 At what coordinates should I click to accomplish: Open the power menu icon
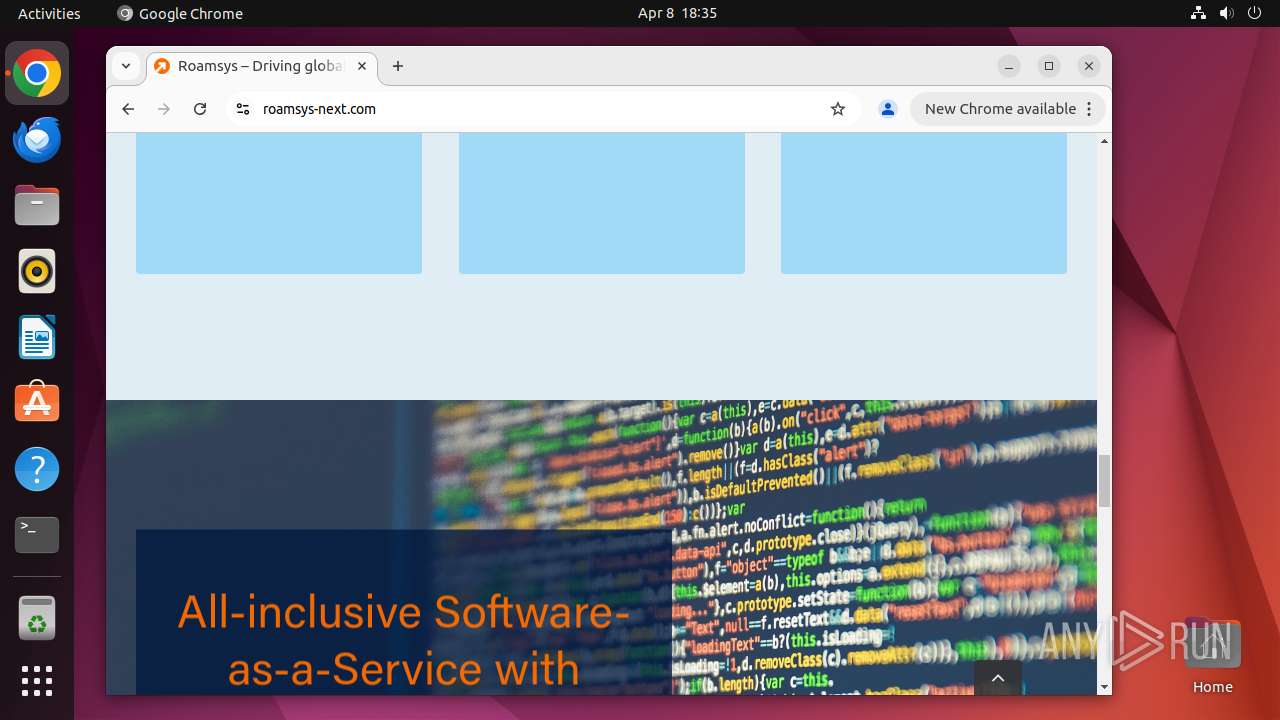coord(1254,13)
